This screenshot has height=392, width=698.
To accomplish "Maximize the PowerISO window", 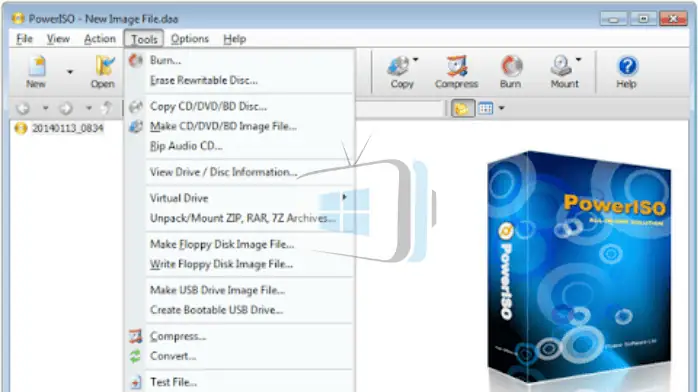I will pos(643,19).
